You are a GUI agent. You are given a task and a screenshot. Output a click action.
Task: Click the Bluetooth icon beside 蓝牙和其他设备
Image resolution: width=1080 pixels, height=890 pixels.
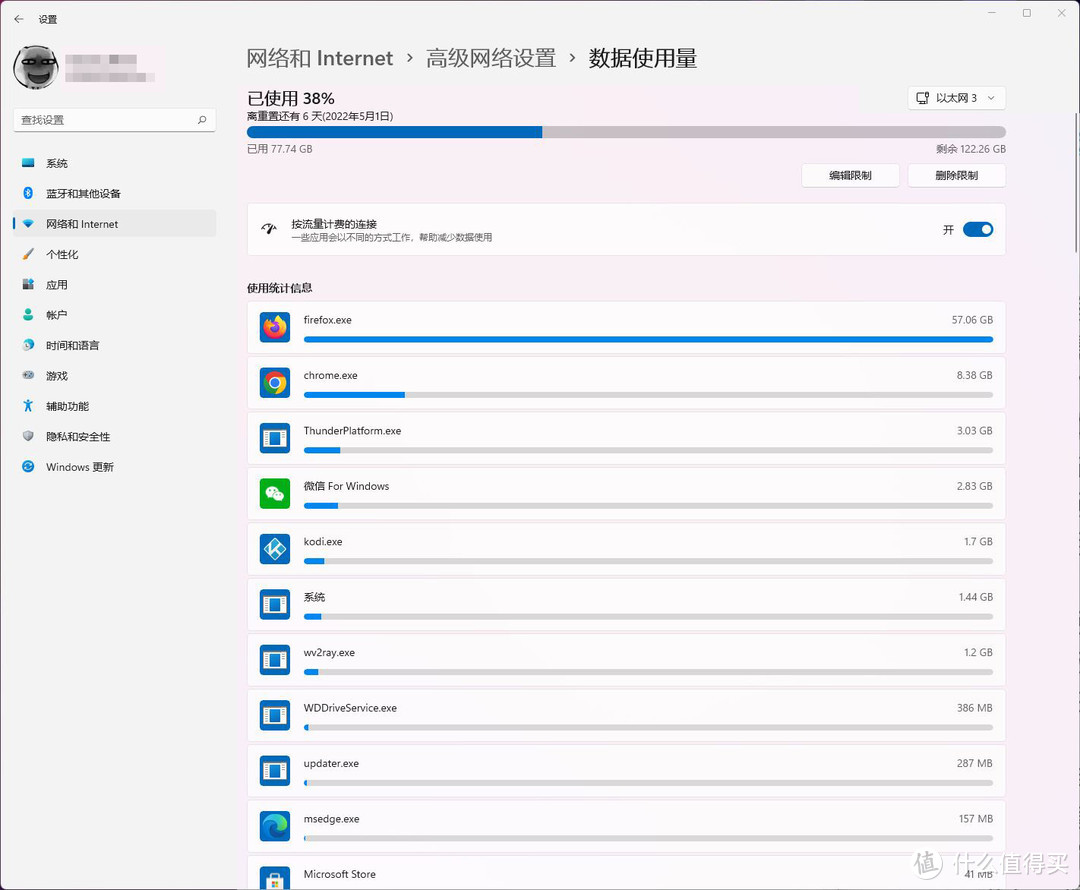click(28, 193)
